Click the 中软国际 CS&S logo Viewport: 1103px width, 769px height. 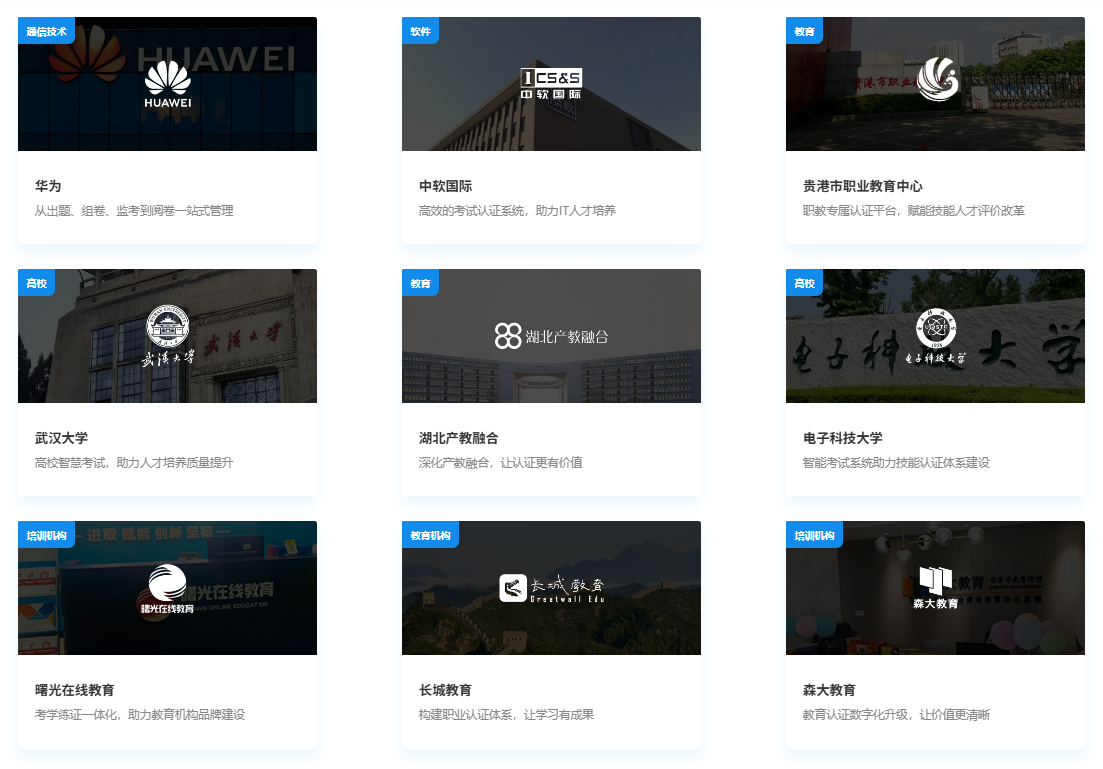(x=550, y=84)
